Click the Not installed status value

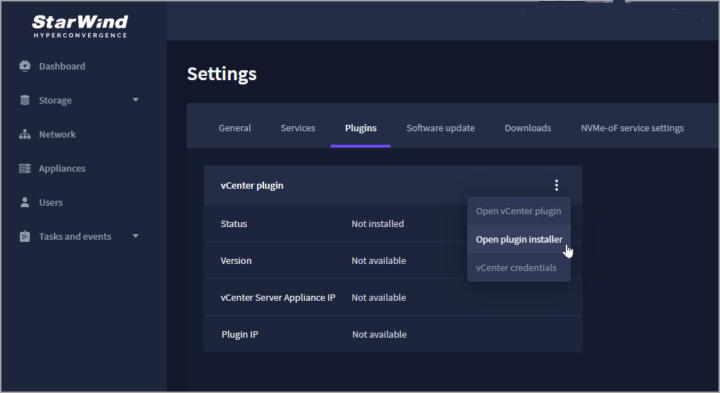click(377, 224)
